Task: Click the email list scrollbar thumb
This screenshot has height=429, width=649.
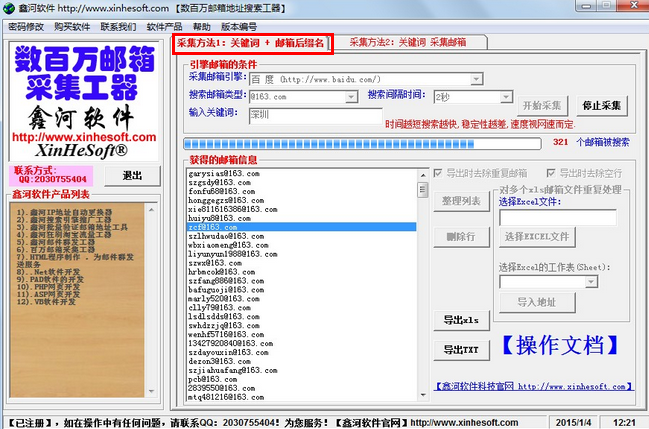Action: click(x=423, y=190)
